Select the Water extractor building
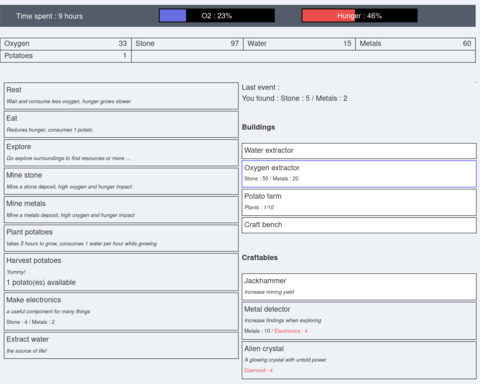Image resolution: width=480 pixels, height=384 pixels. tap(359, 151)
